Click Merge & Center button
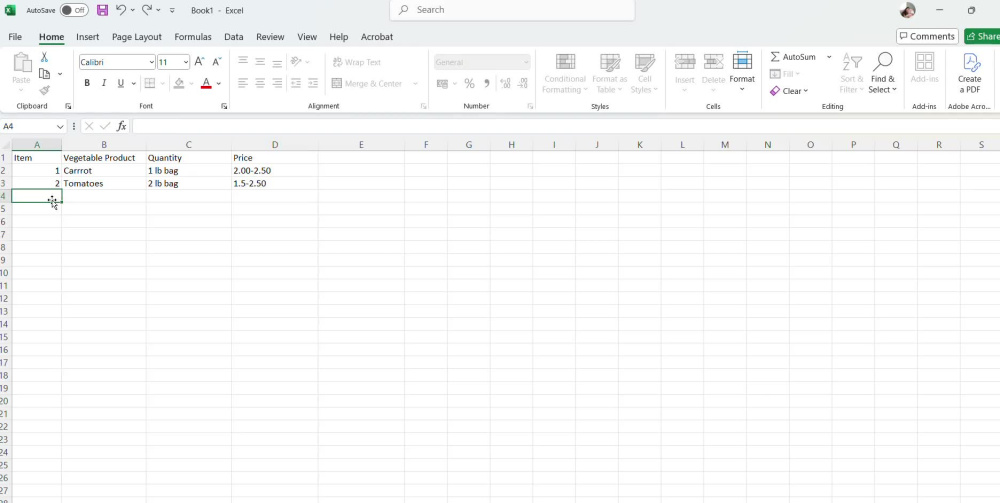This screenshot has width=1000, height=503. click(367, 84)
